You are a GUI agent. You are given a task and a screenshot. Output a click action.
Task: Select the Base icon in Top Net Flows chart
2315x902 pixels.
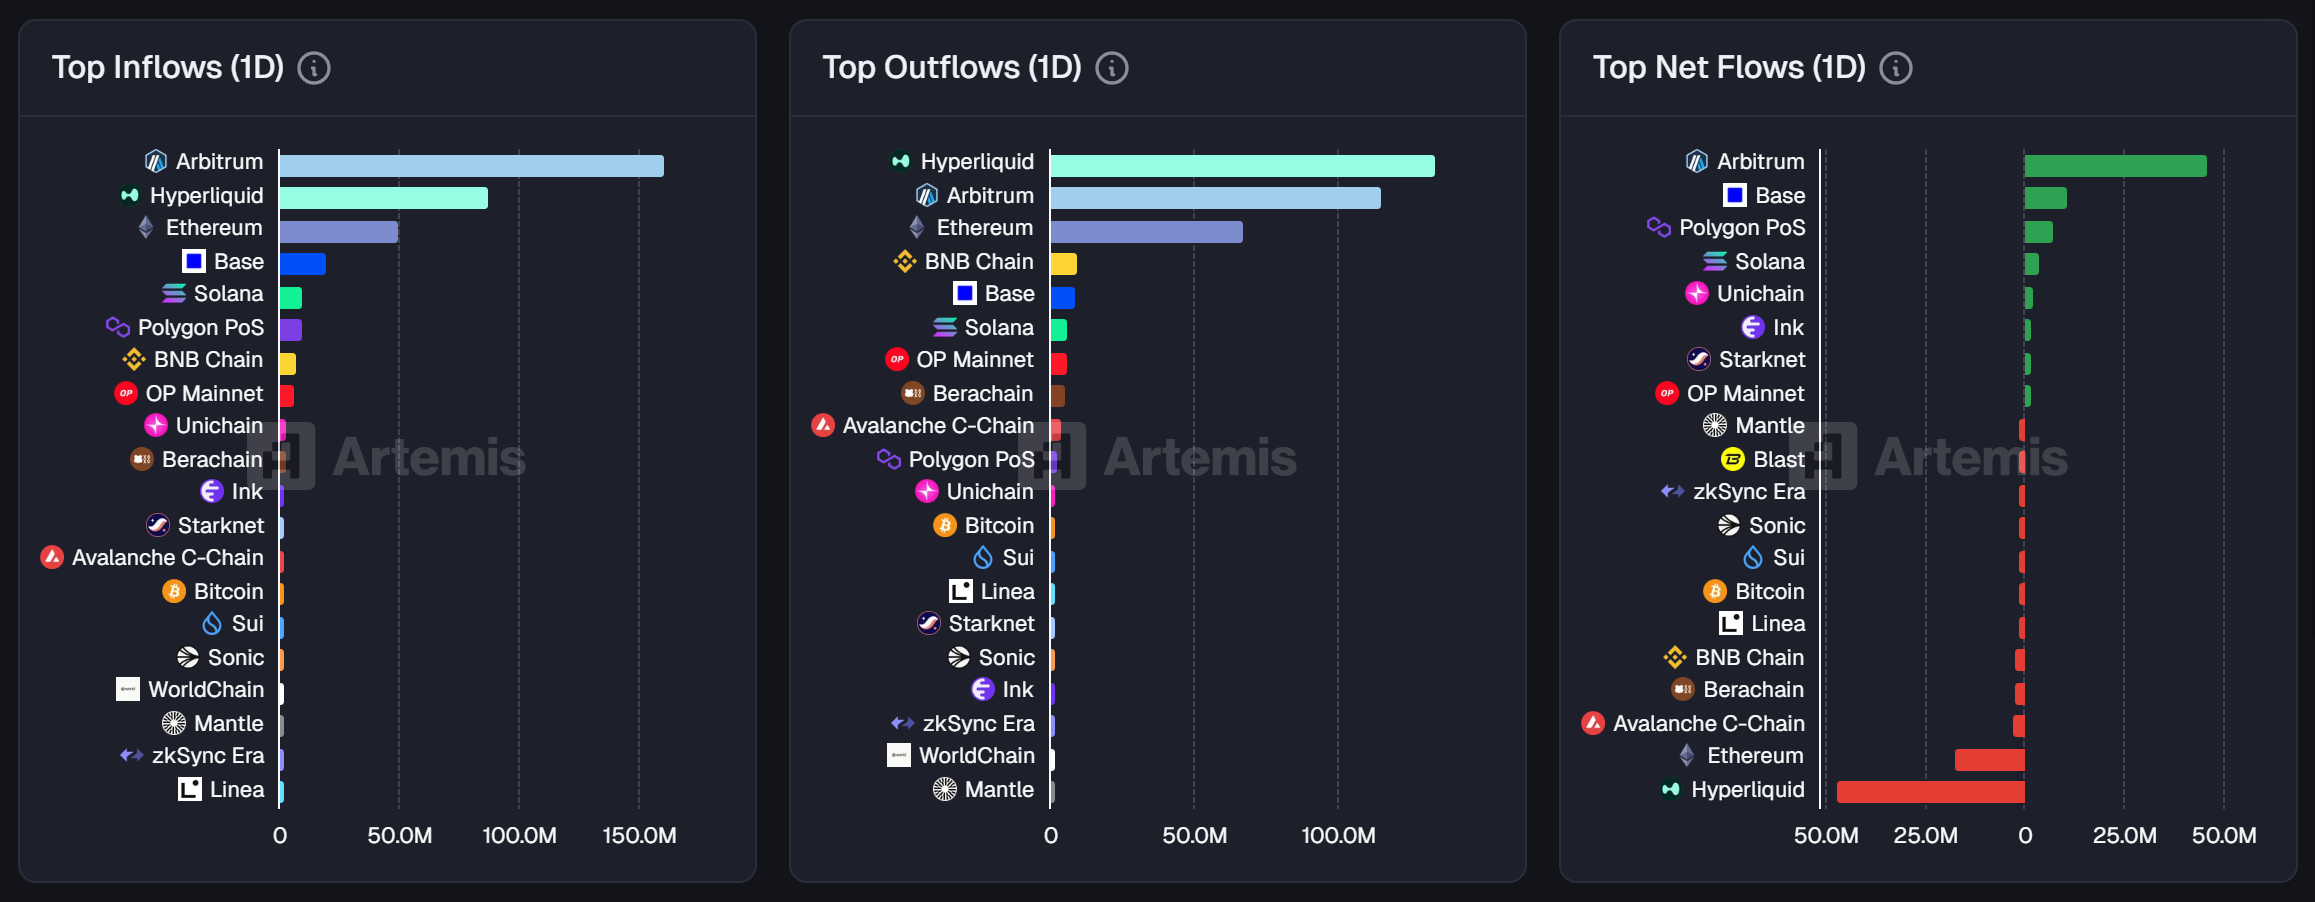click(1735, 195)
